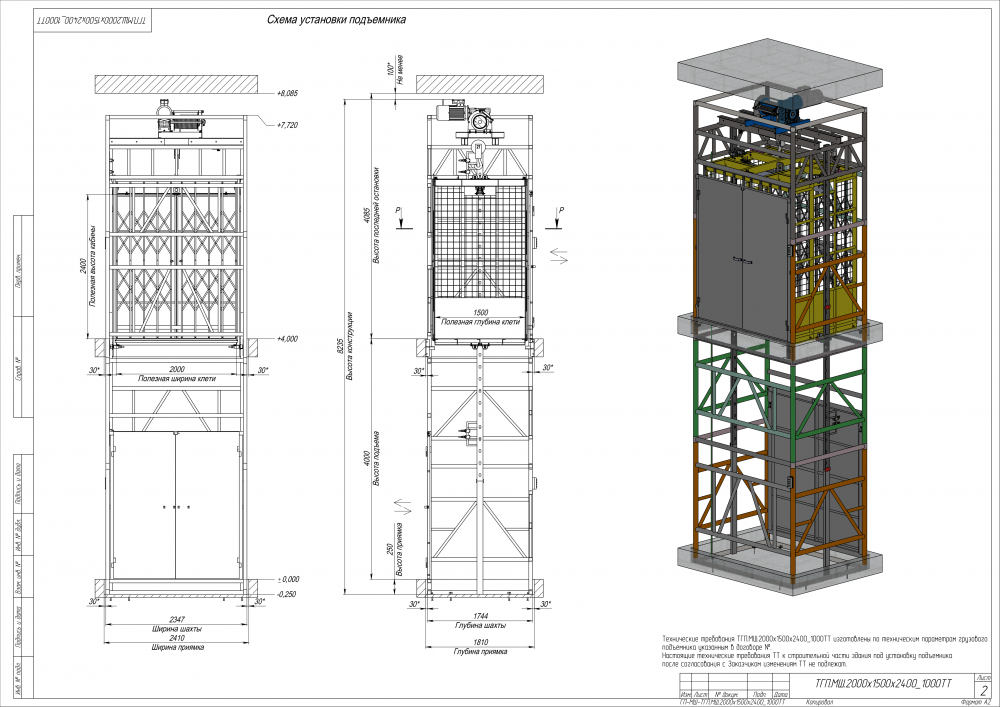Select the clearance note "Не менее"
Image resolution: width=1000 pixels, height=707 pixels.
point(400,70)
